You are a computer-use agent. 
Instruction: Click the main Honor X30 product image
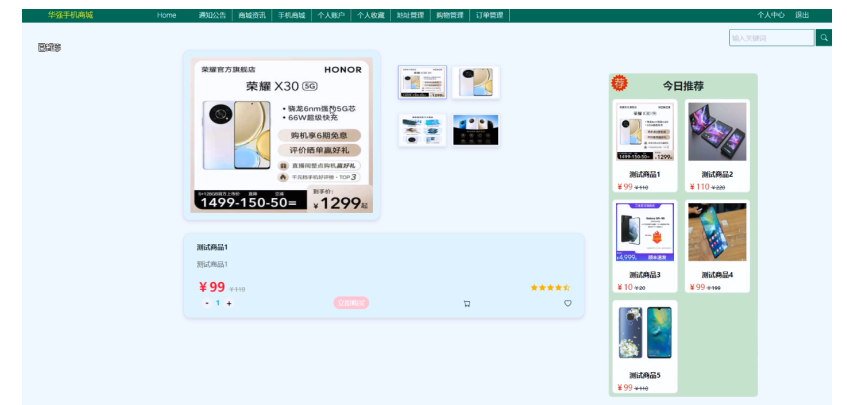[281, 135]
